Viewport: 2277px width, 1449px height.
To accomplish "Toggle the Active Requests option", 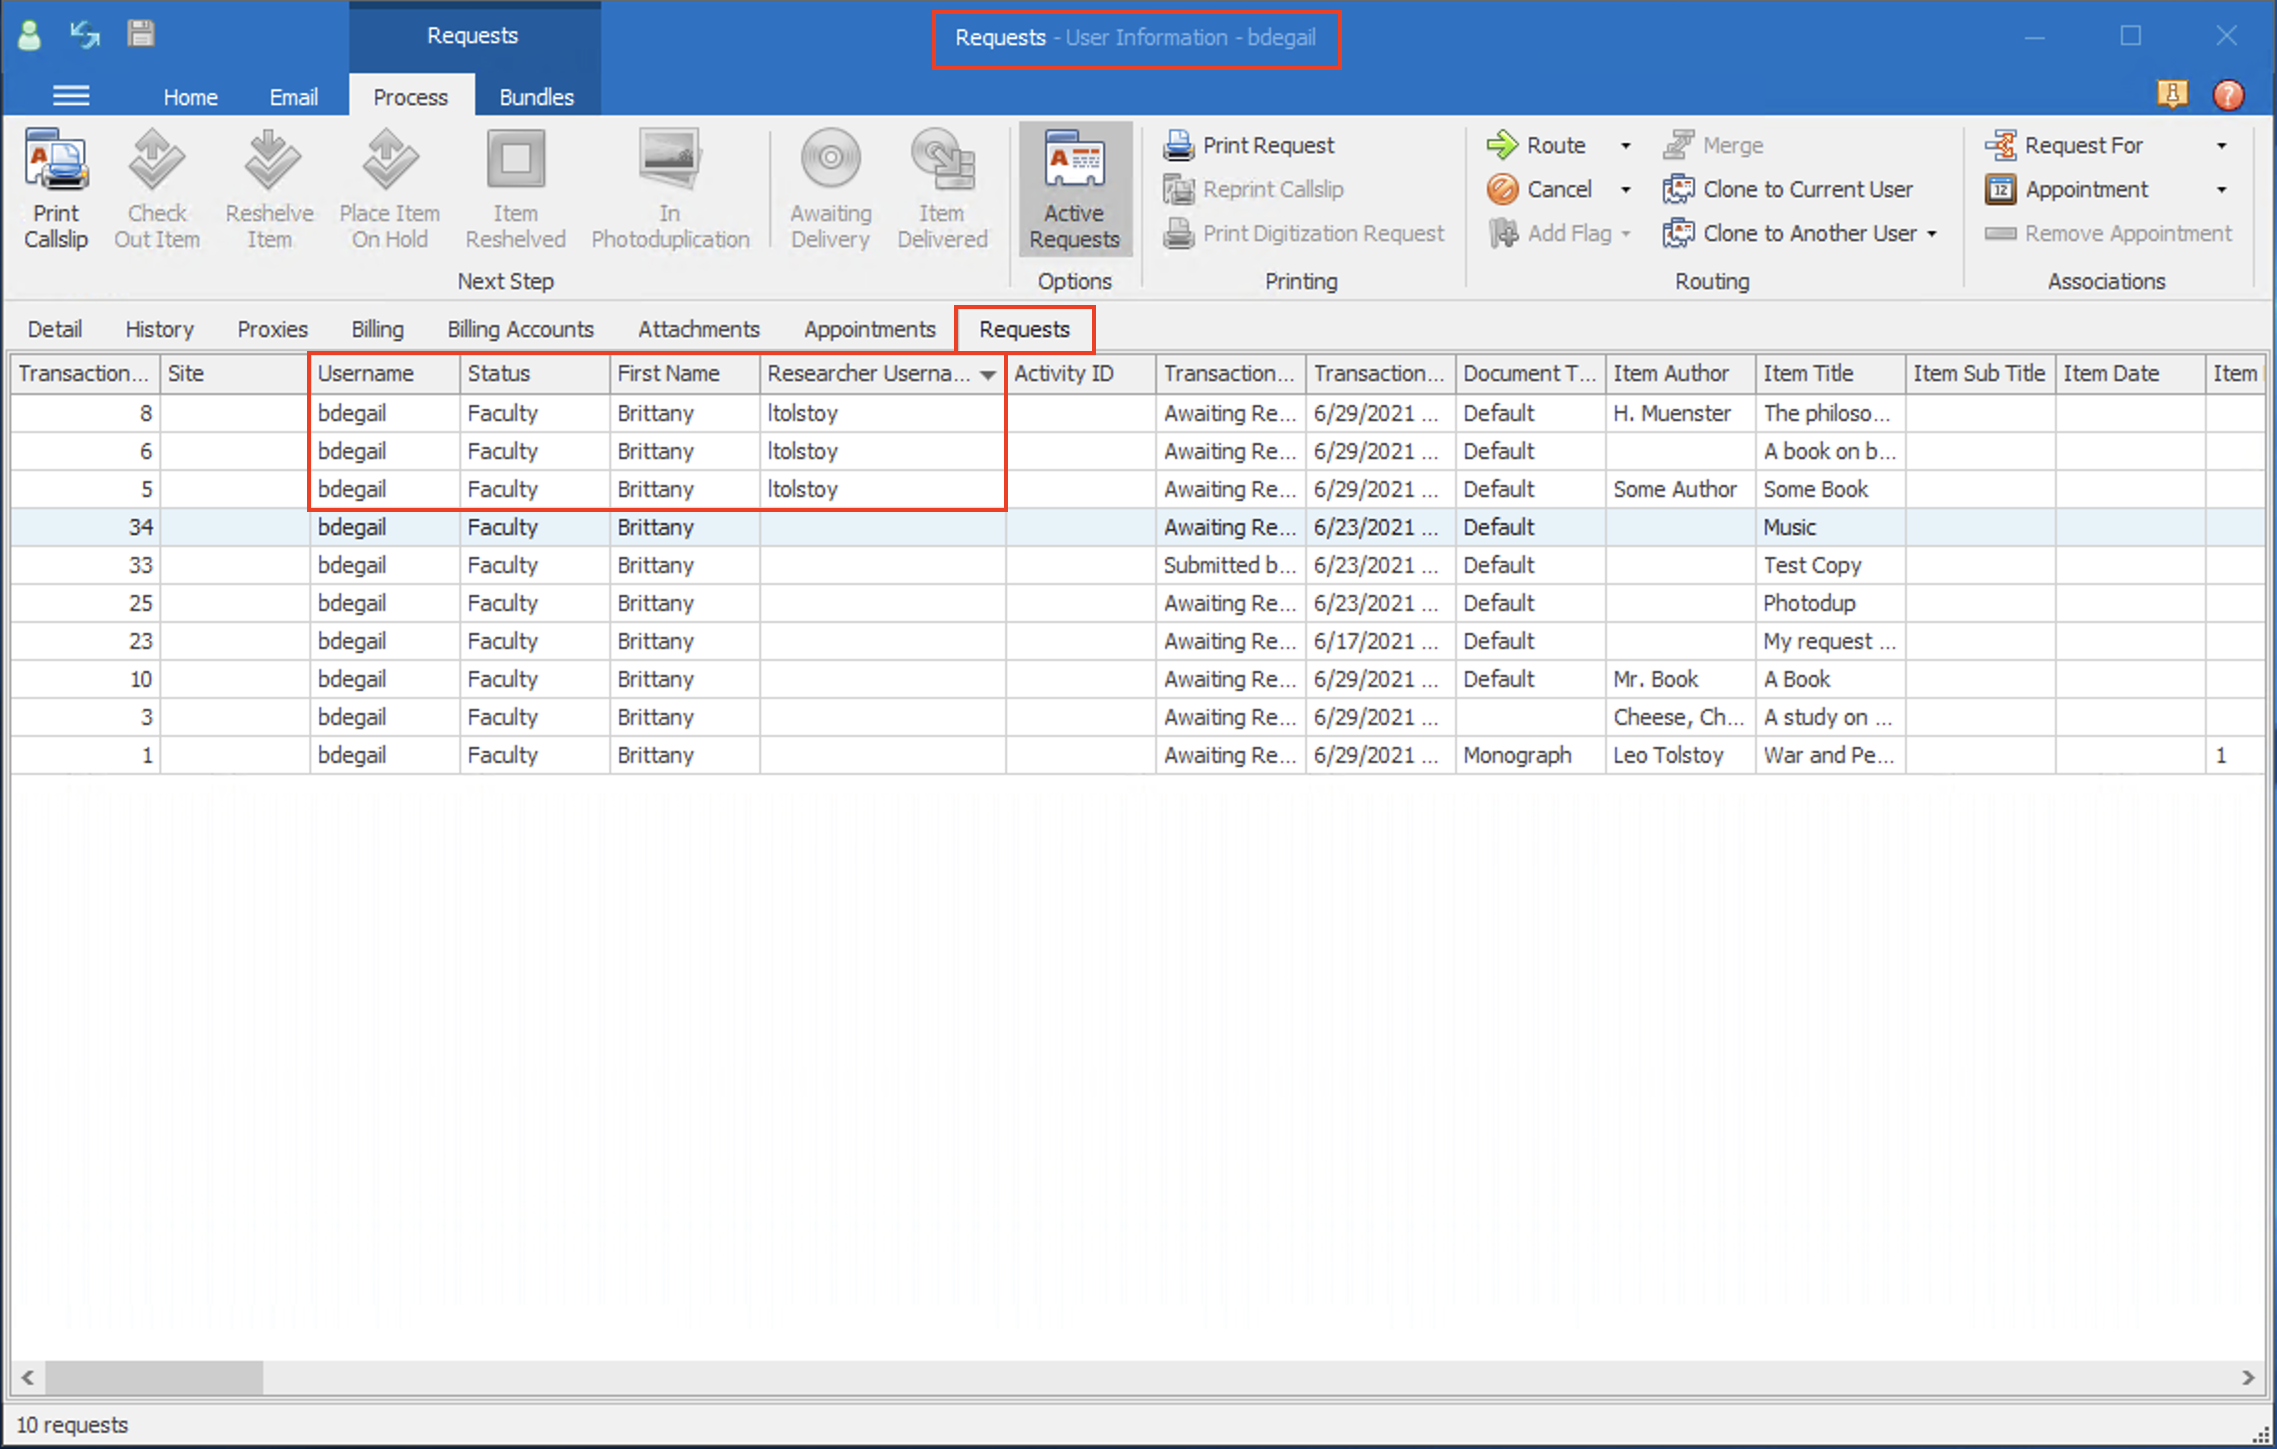I will 1074,189.
